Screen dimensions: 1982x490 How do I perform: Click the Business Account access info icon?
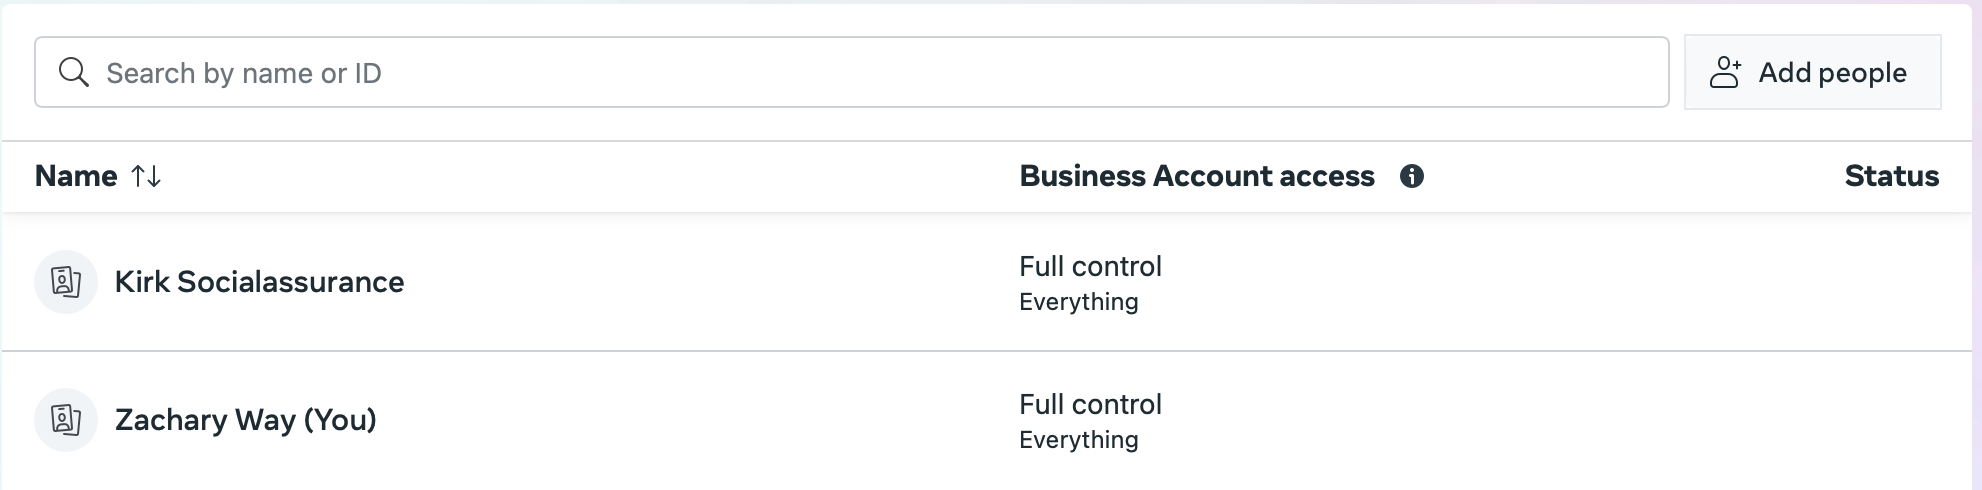coord(1411,176)
